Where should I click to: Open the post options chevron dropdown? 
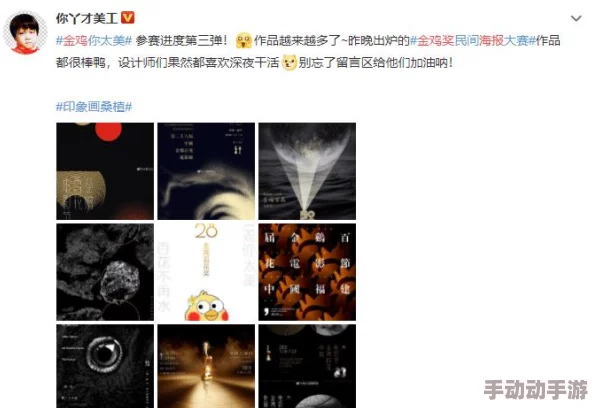click(x=576, y=18)
